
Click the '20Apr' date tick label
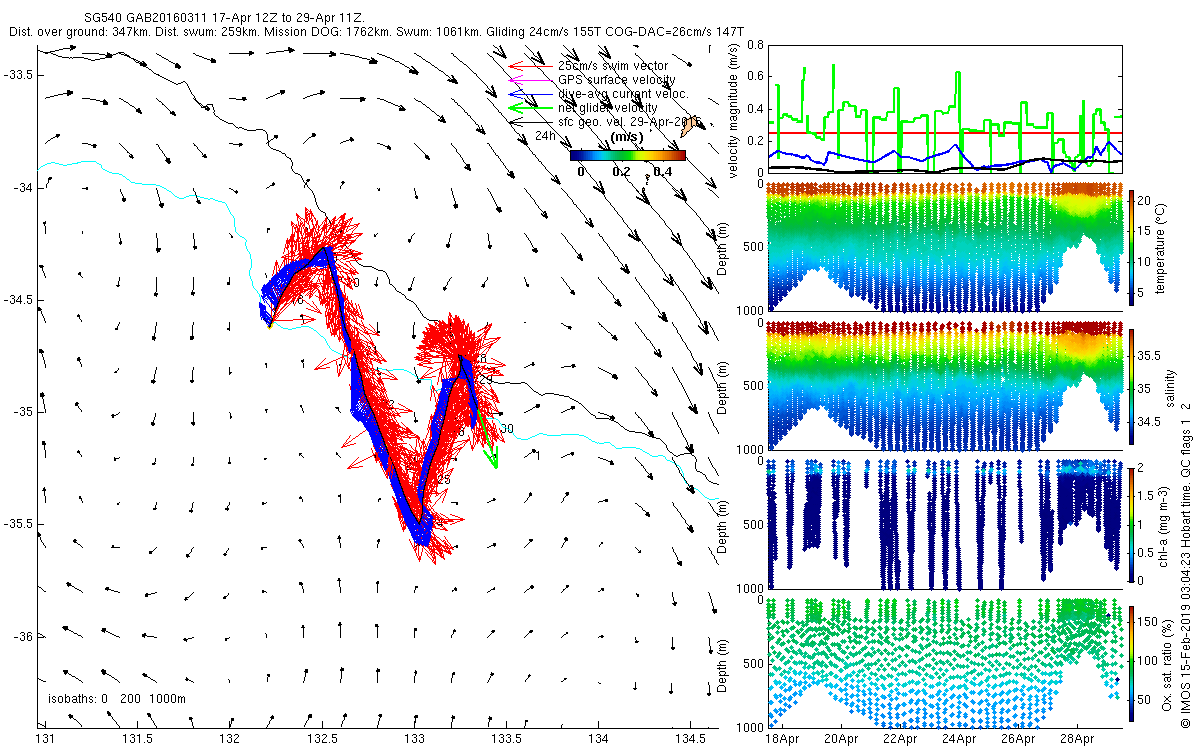pyautogui.click(x=842, y=738)
